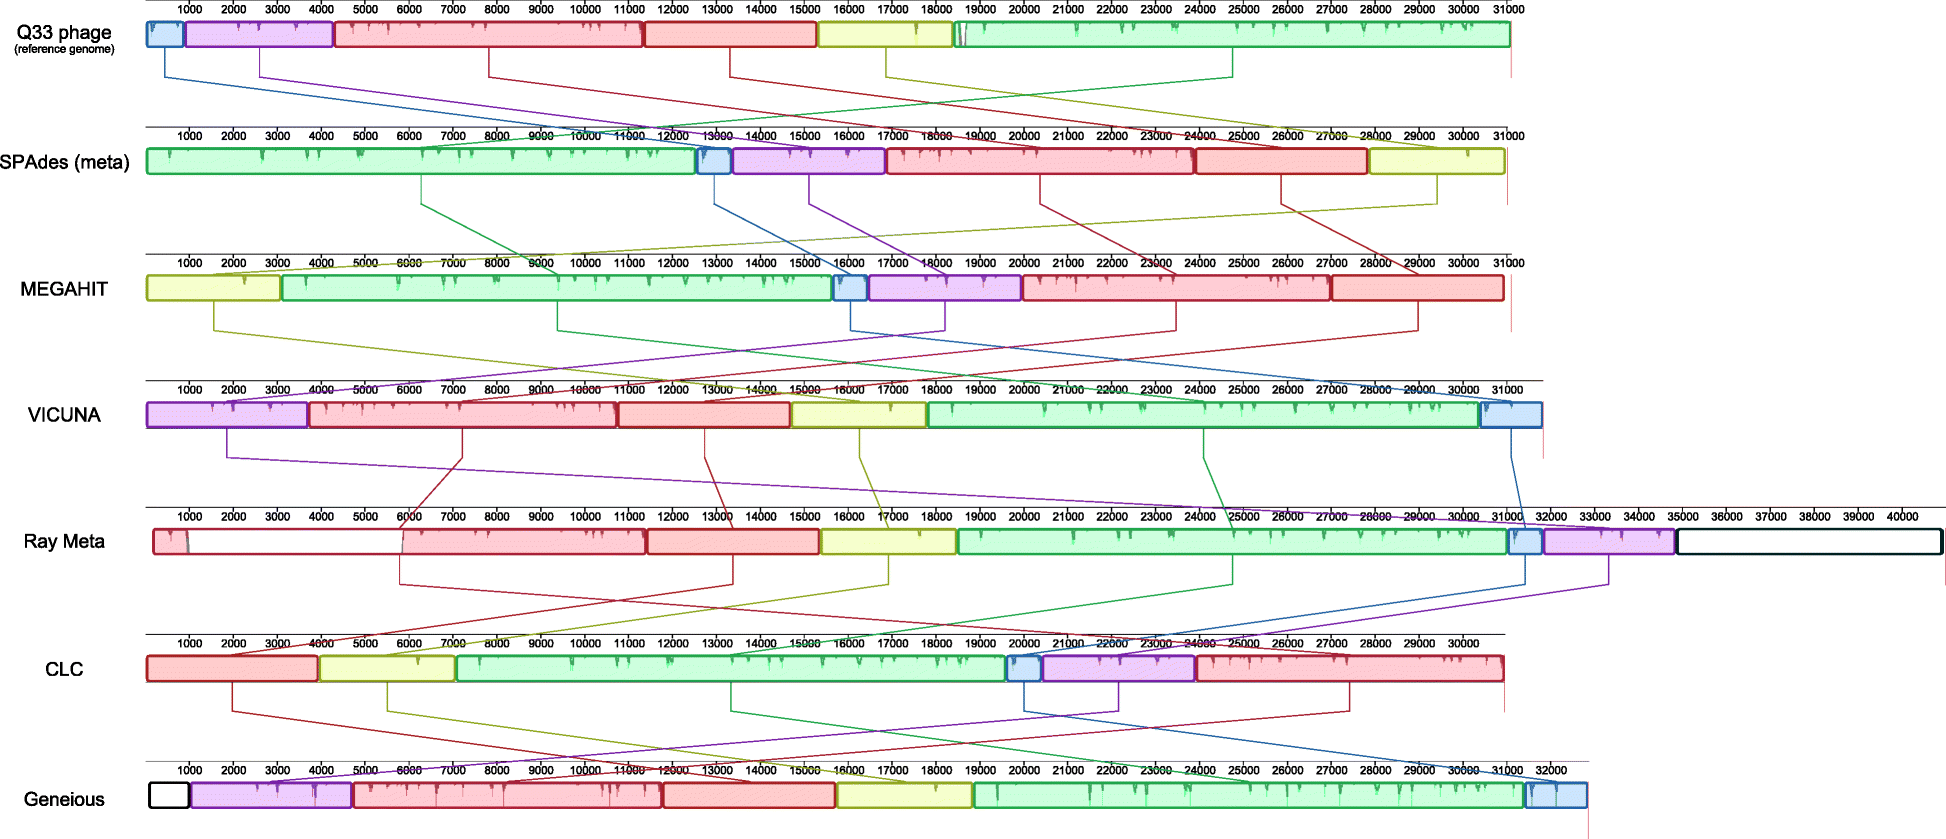Click the shorter red block in Geneious row
The image size is (1946, 839).
(x=750, y=796)
